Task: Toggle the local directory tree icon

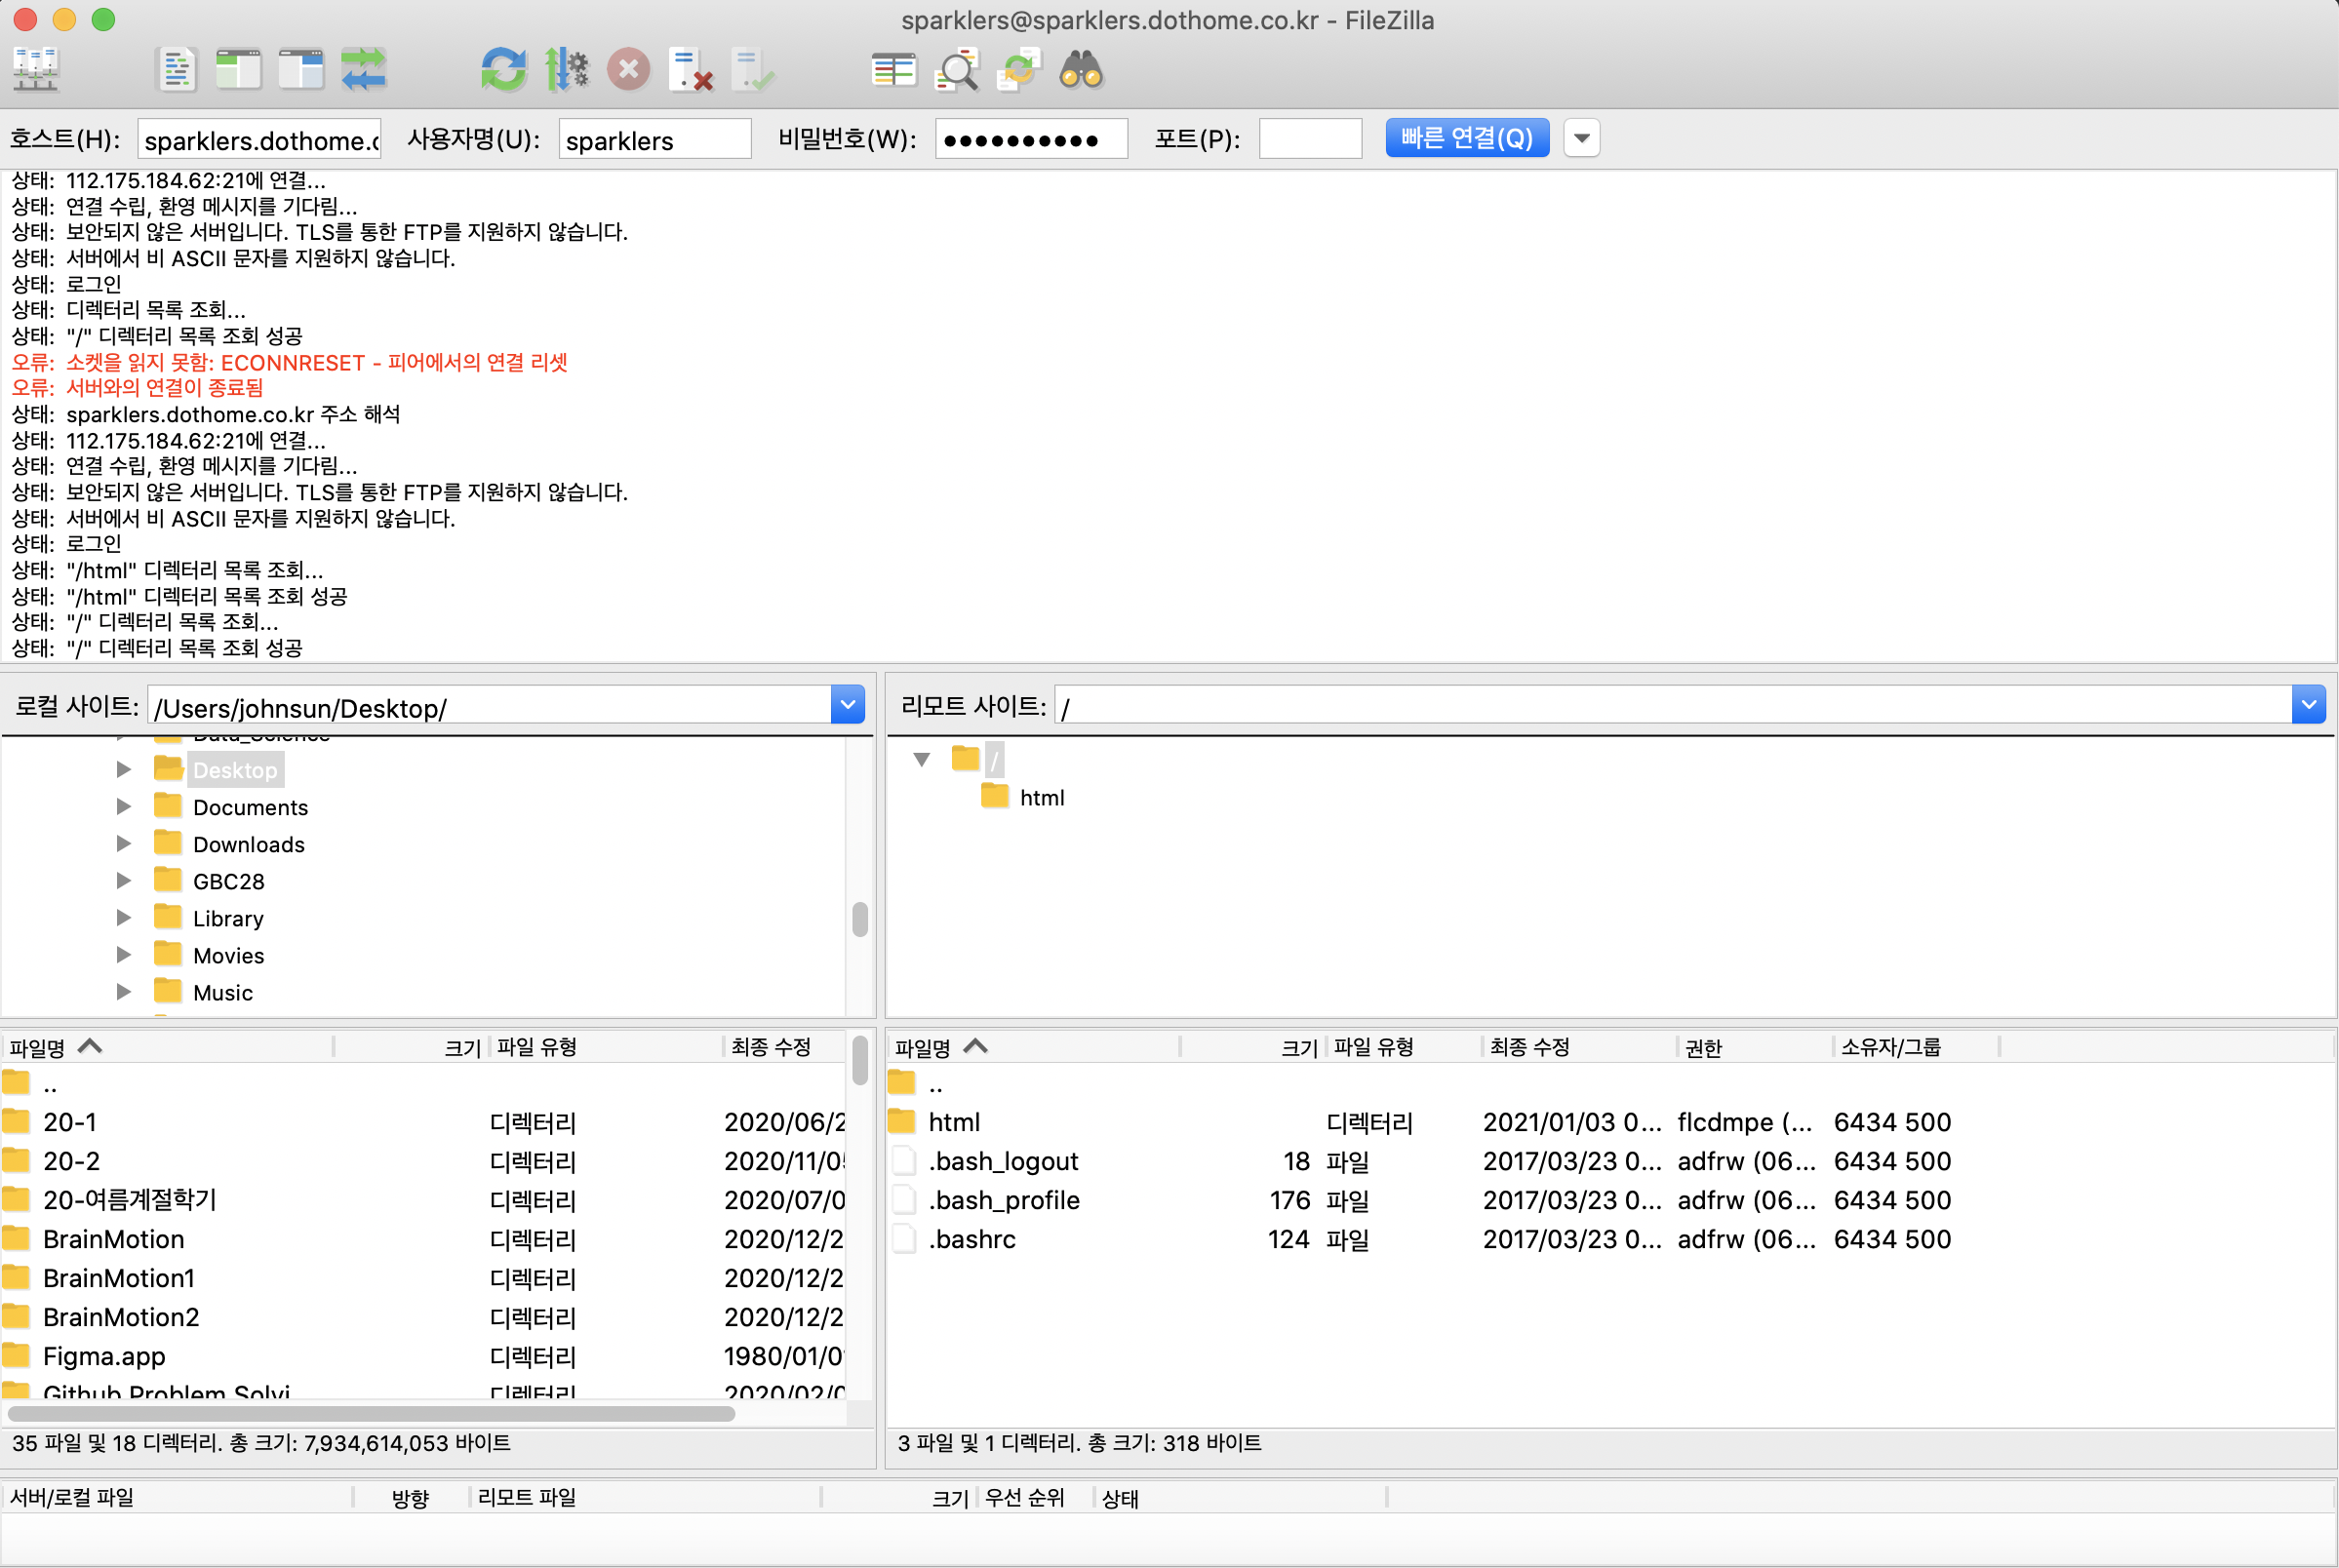Action: point(239,70)
